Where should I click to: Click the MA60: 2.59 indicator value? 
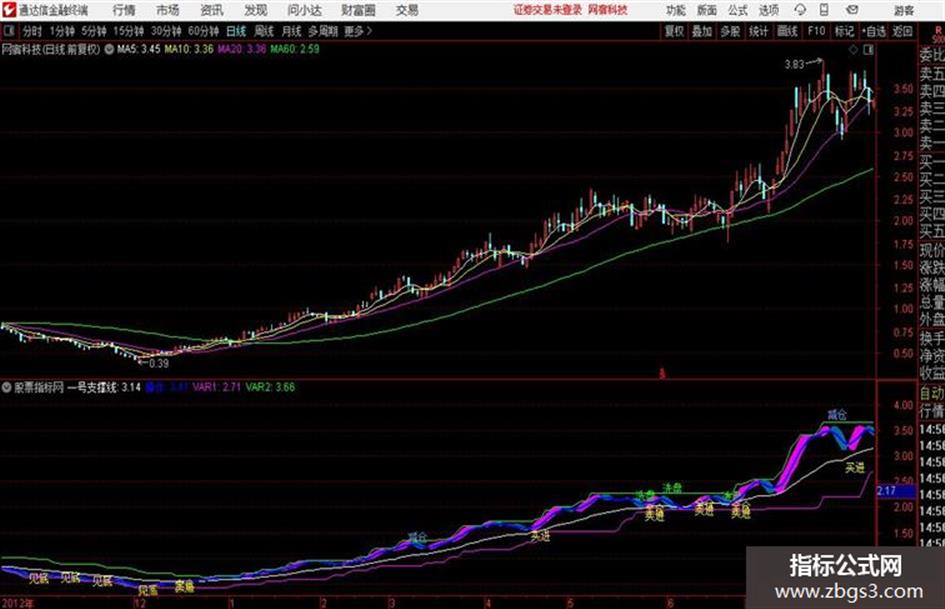(x=295, y=49)
